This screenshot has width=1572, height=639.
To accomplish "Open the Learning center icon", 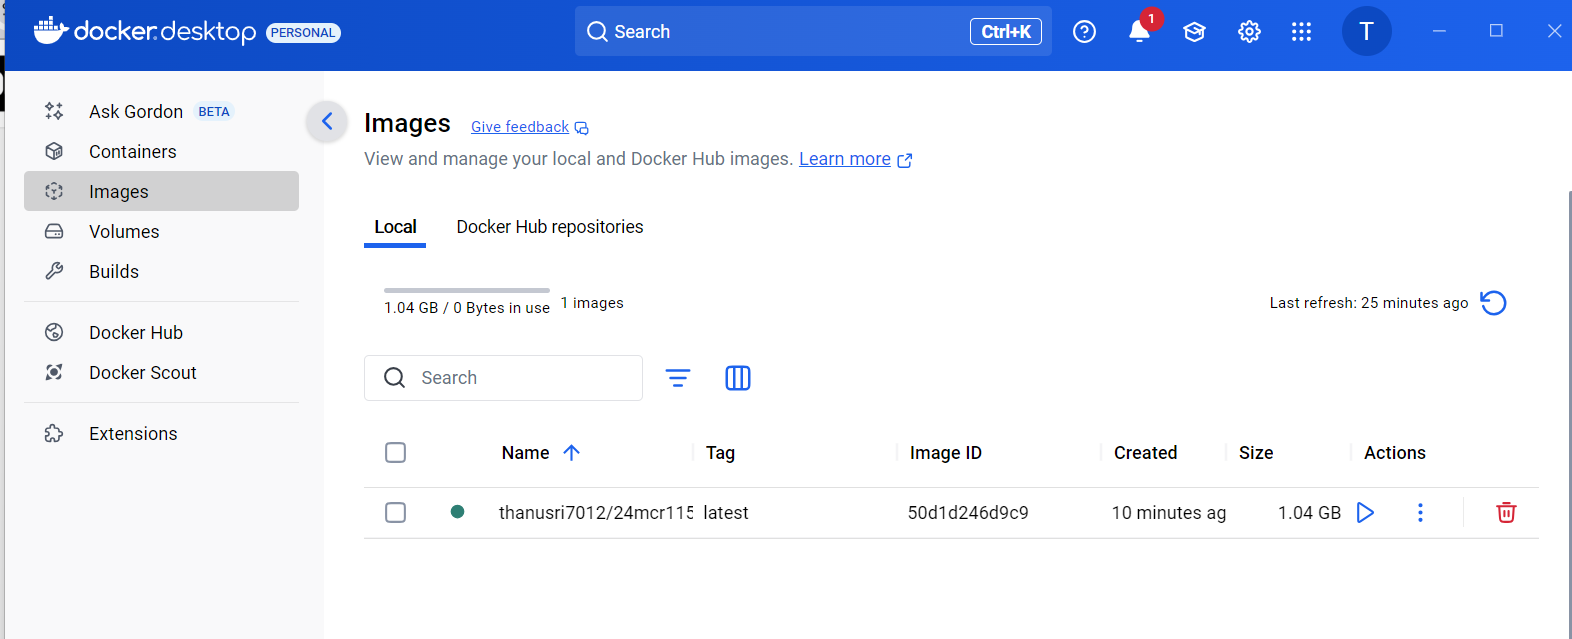I will coord(1194,32).
